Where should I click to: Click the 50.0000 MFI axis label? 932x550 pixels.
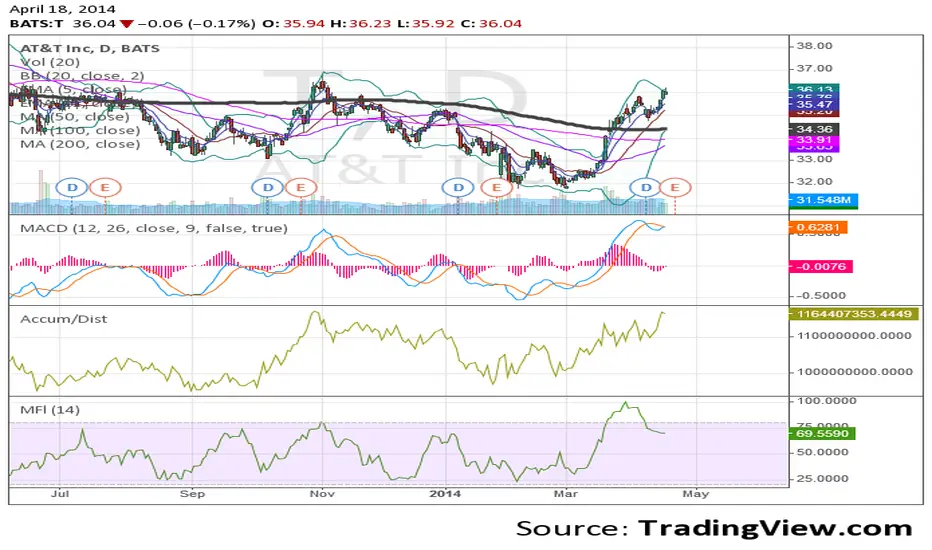(823, 452)
